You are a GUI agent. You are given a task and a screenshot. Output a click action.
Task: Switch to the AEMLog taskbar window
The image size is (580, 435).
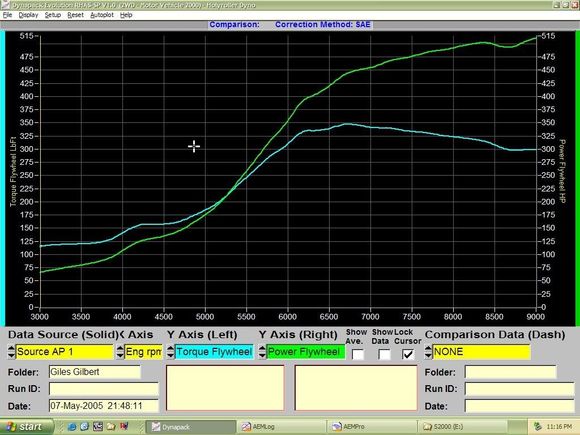282,427
